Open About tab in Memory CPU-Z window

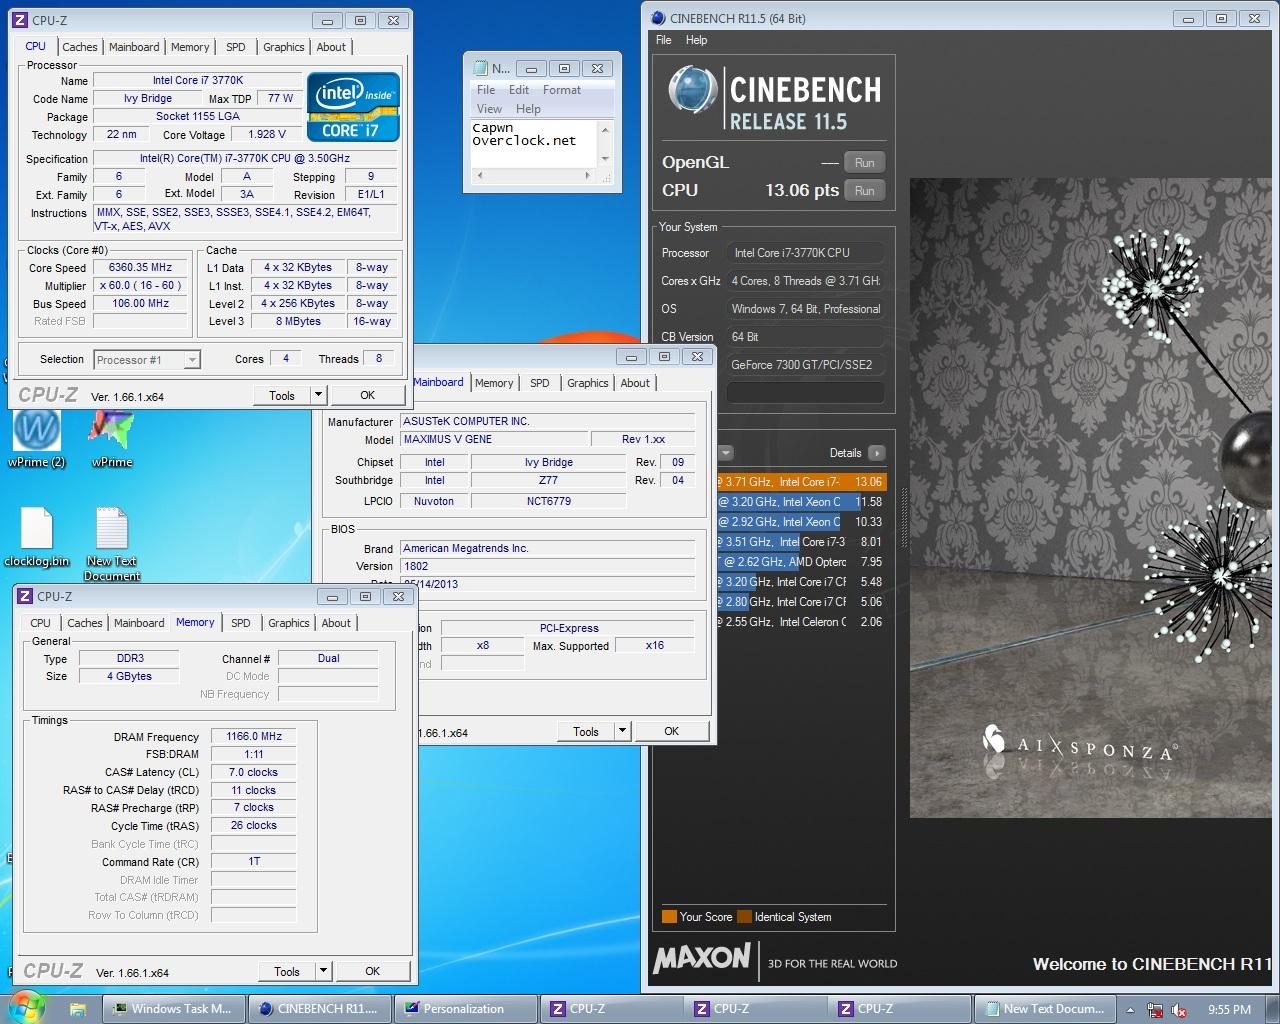click(336, 623)
